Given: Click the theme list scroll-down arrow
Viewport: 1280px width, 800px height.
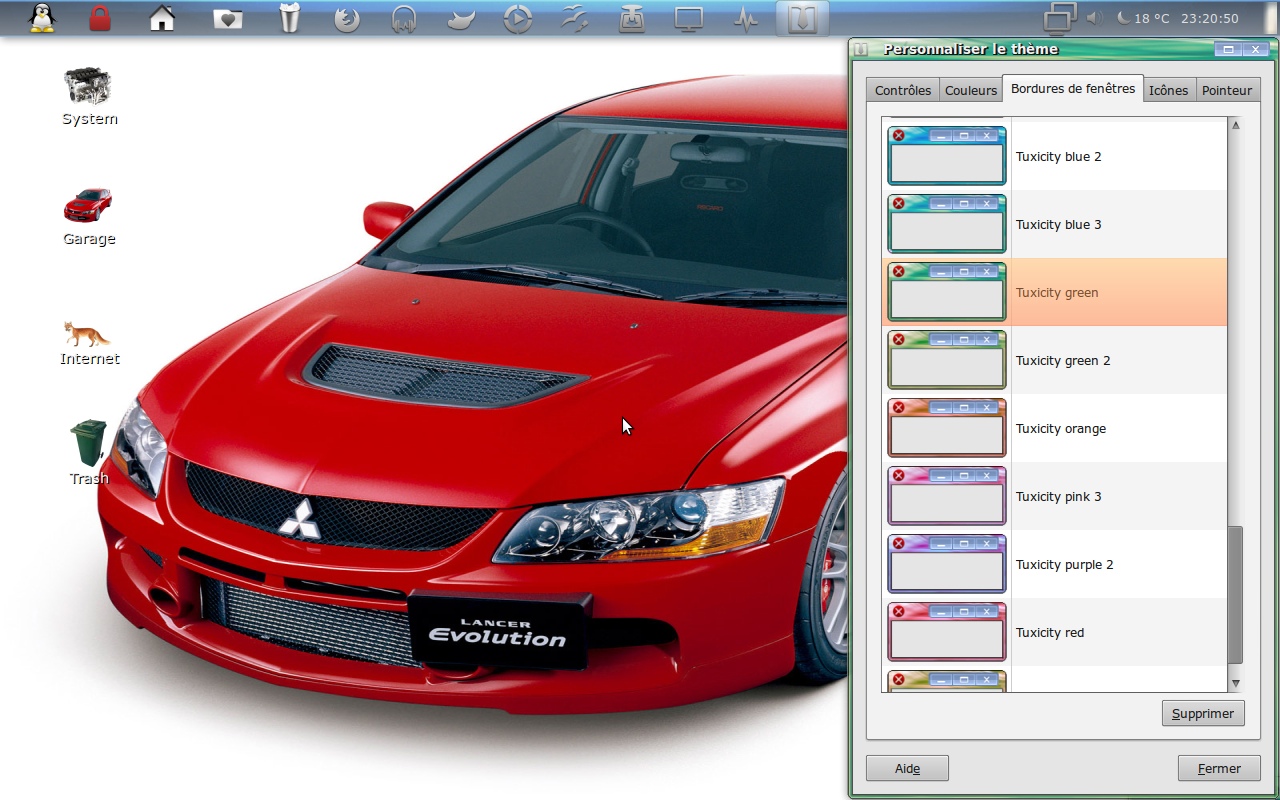Looking at the screenshot, I should (x=1235, y=684).
